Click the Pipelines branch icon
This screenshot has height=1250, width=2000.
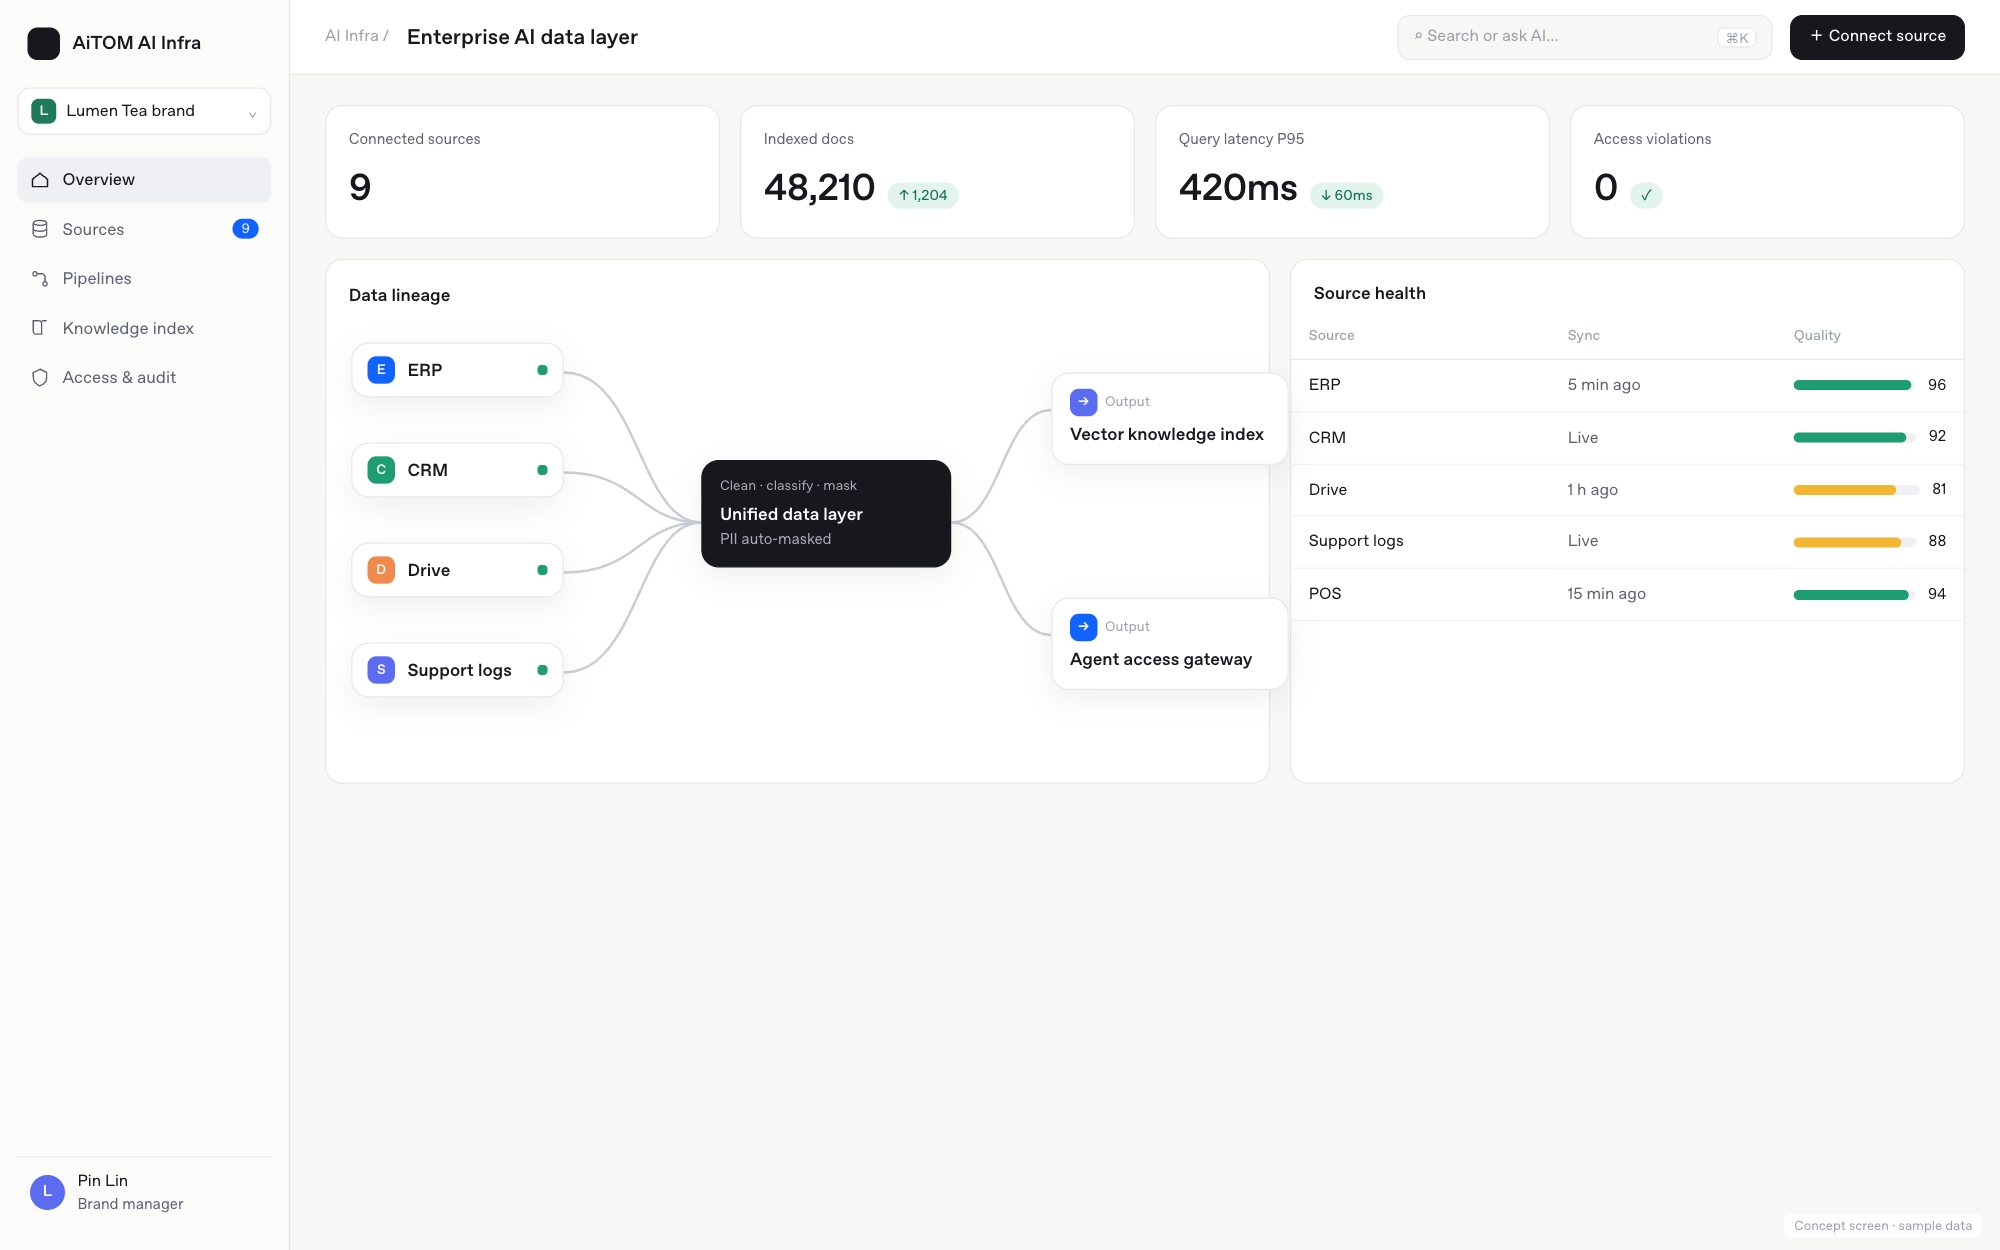coord(40,278)
